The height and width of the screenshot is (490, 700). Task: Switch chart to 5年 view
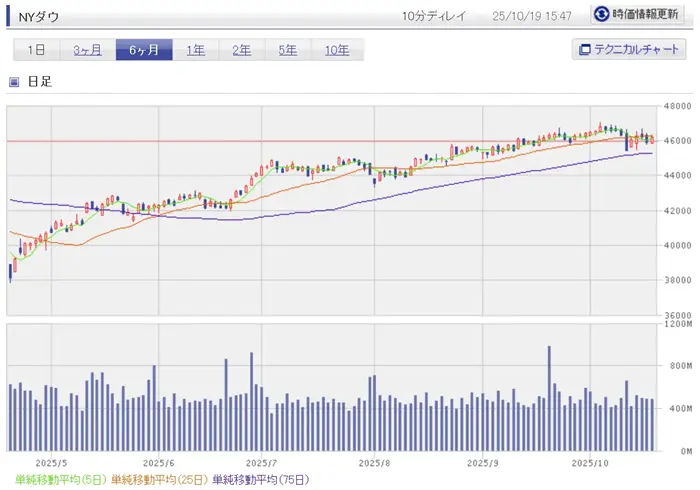(x=287, y=50)
